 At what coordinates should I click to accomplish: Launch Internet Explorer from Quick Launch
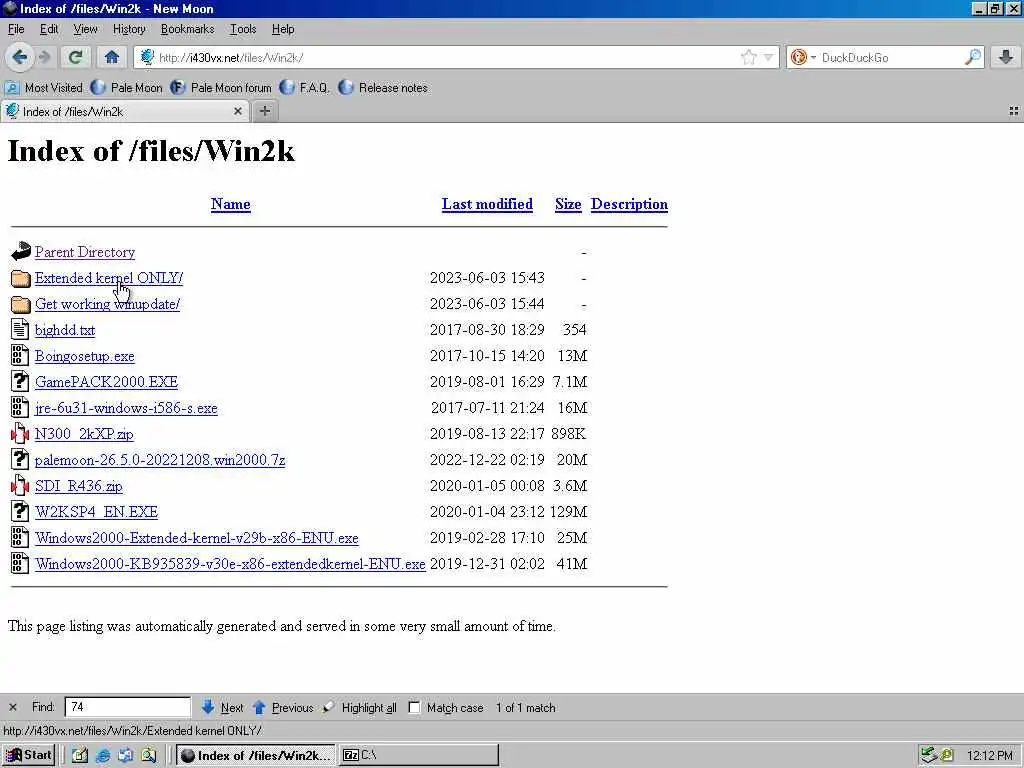(103, 756)
